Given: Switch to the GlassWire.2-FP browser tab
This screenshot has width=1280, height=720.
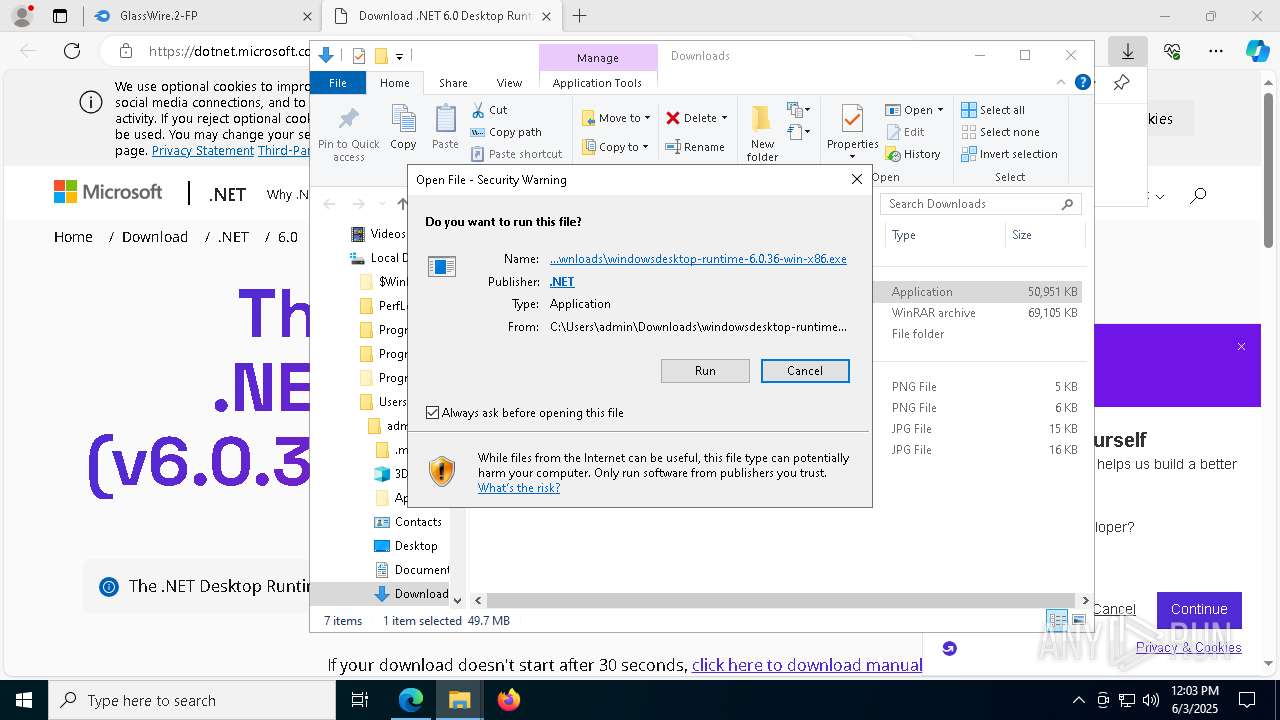Looking at the screenshot, I should [202, 16].
